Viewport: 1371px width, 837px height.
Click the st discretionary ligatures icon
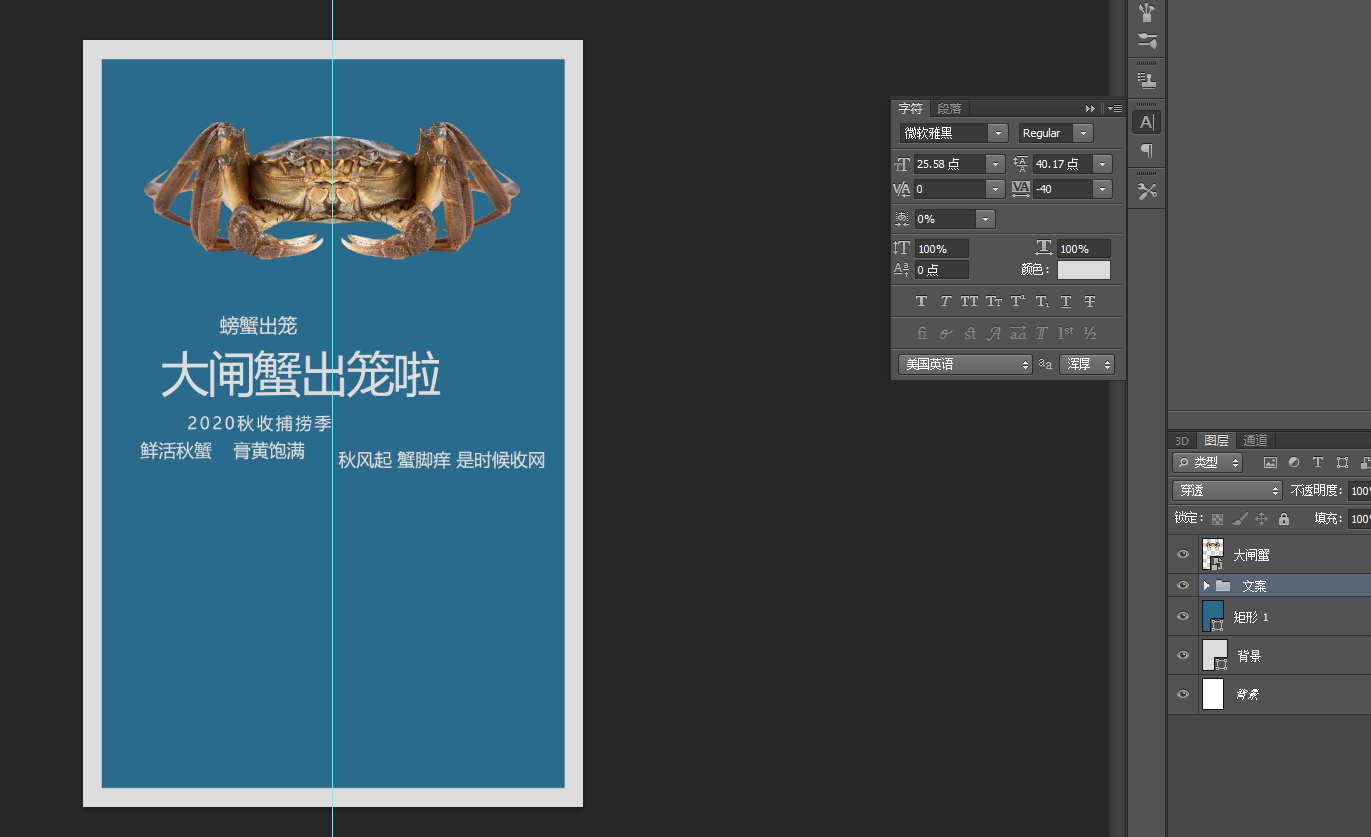pyautogui.click(x=969, y=333)
